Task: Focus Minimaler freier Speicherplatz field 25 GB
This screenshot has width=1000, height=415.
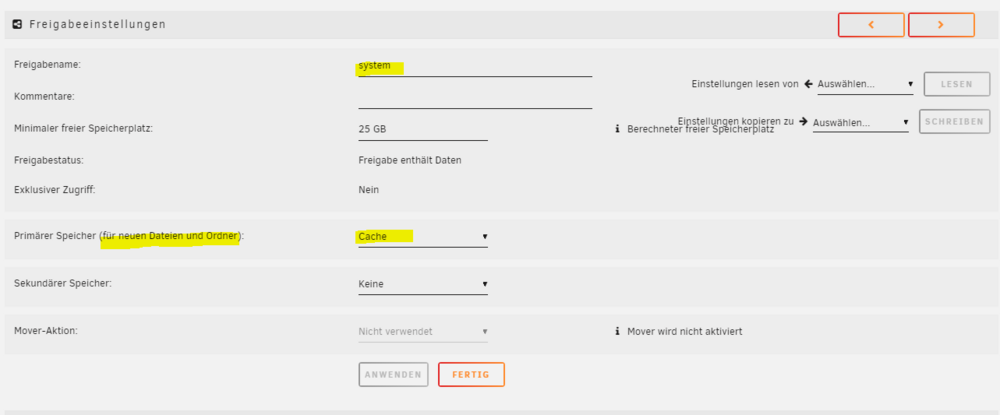Action: coord(423,129)
